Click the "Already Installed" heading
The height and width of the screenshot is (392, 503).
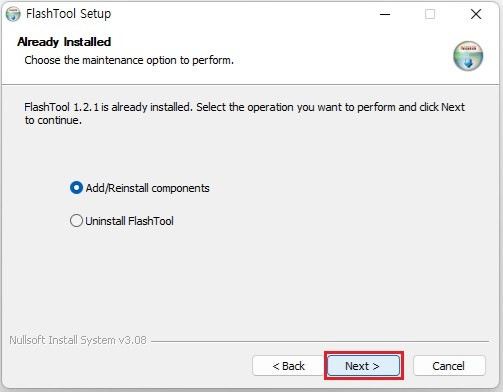click(x=64, y=42)
